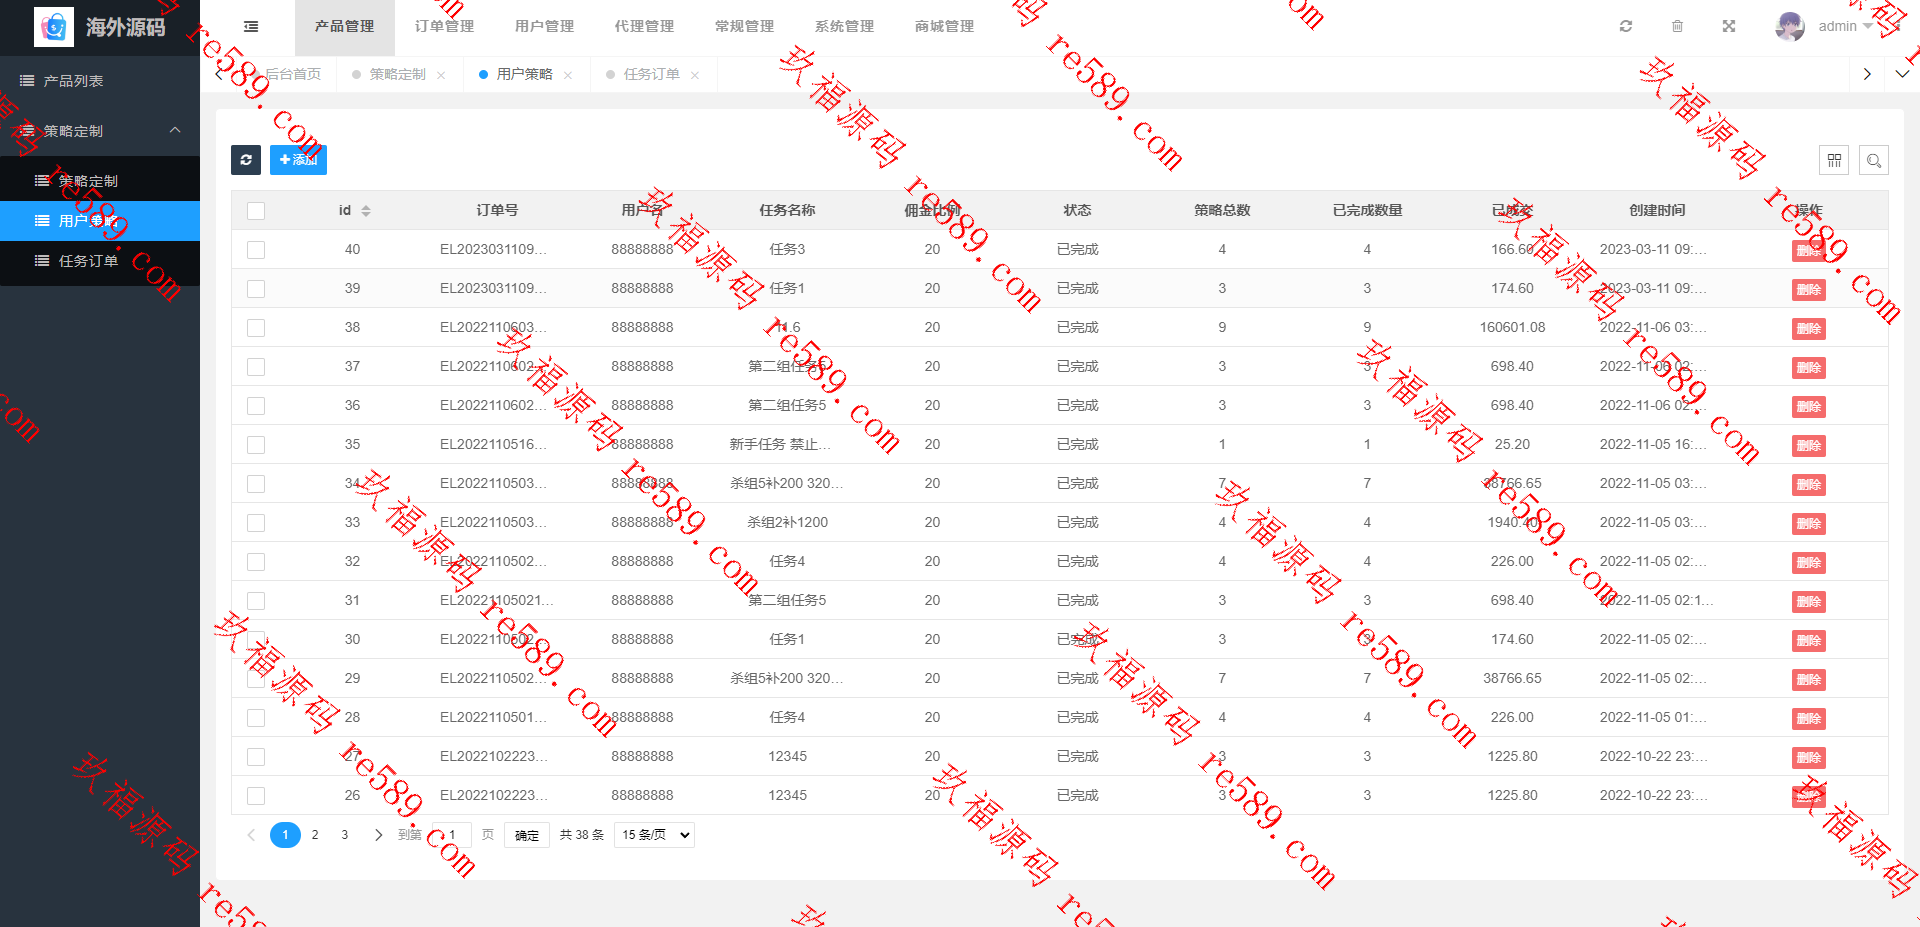Click the shopping bag logo icon
This screenshot has width=1920, height=927.
(54, 27)
